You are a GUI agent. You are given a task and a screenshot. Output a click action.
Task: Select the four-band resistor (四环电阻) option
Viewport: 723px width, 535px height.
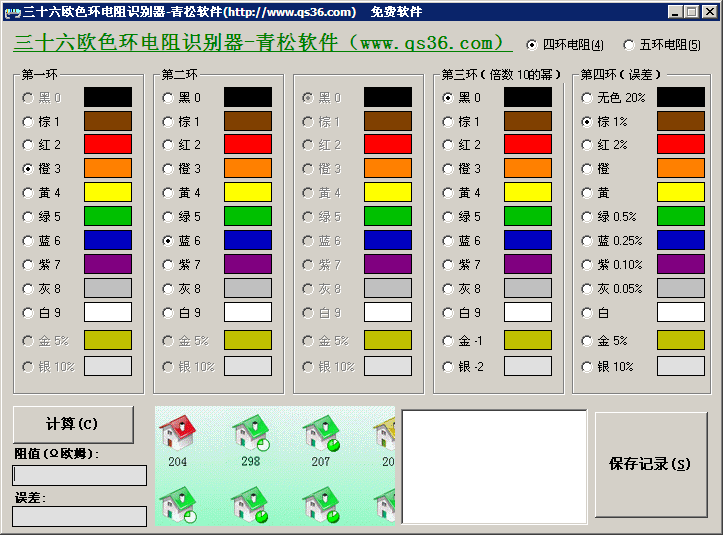(564, 45)
